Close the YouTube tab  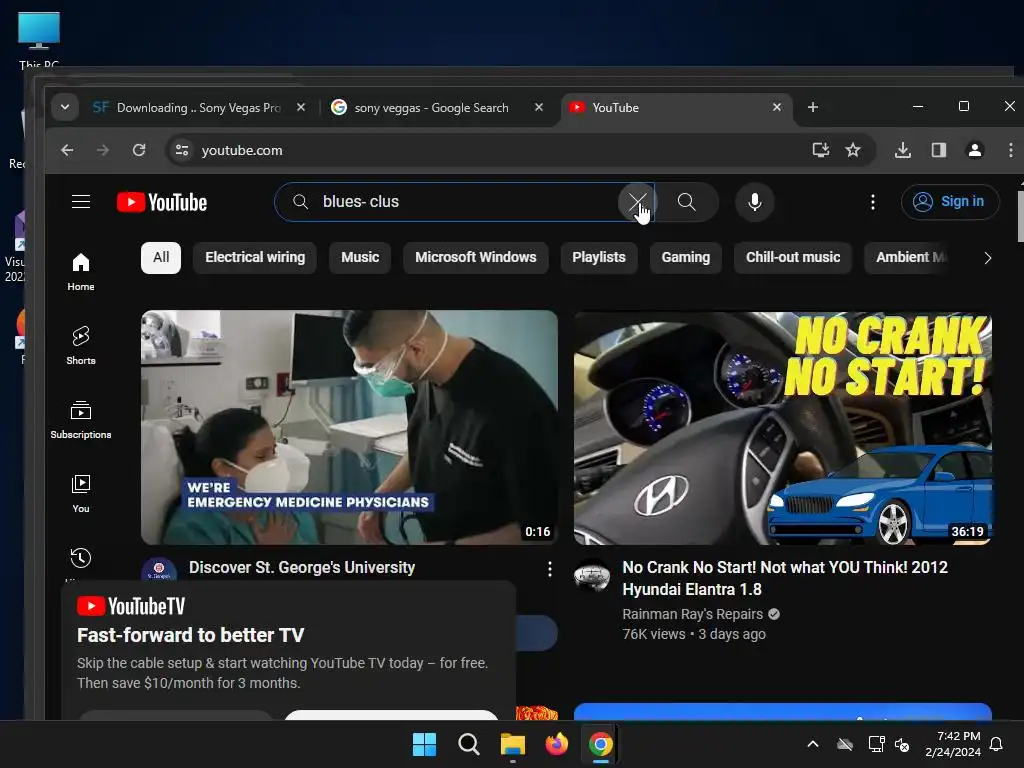pyautogui.click(x=776, y=107)
